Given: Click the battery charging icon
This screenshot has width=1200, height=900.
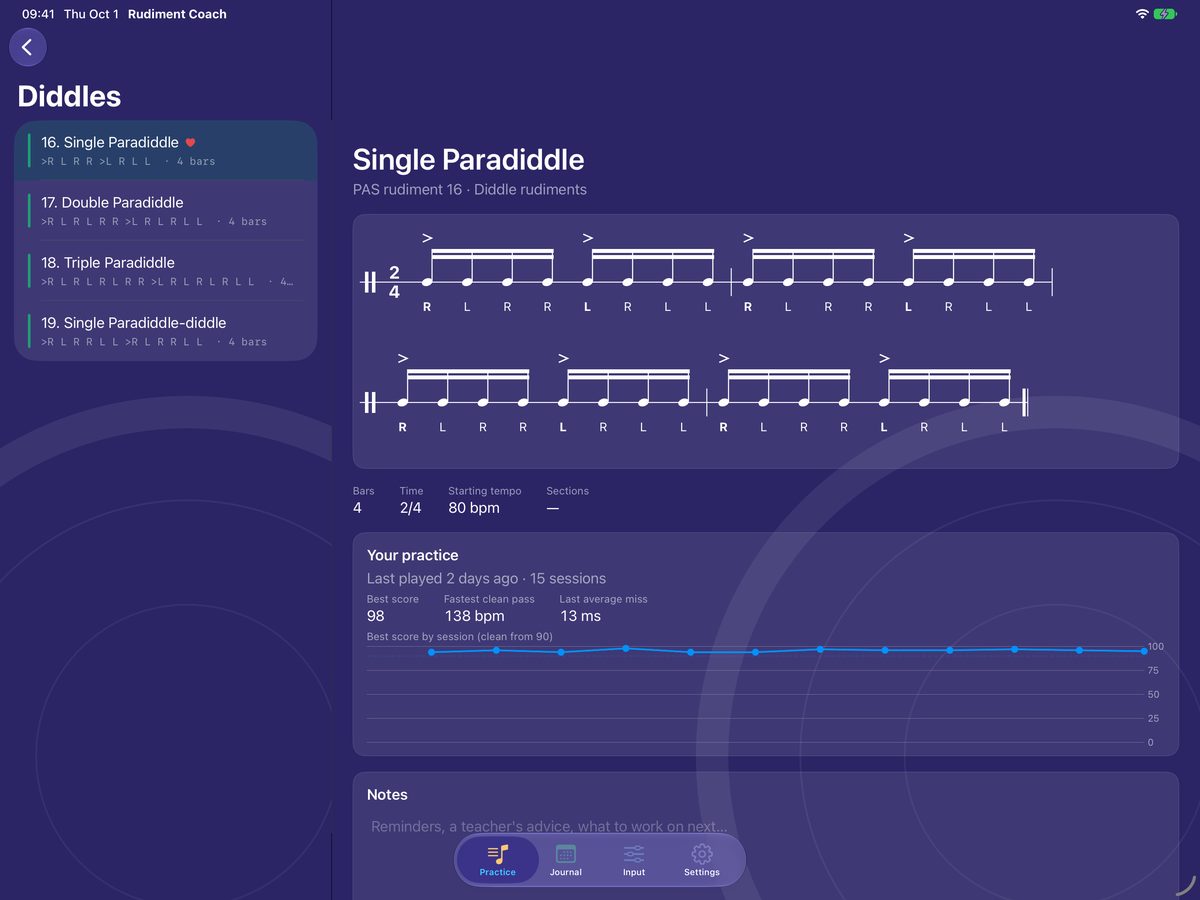Looking at the screenshot, I should point(1166,14).
